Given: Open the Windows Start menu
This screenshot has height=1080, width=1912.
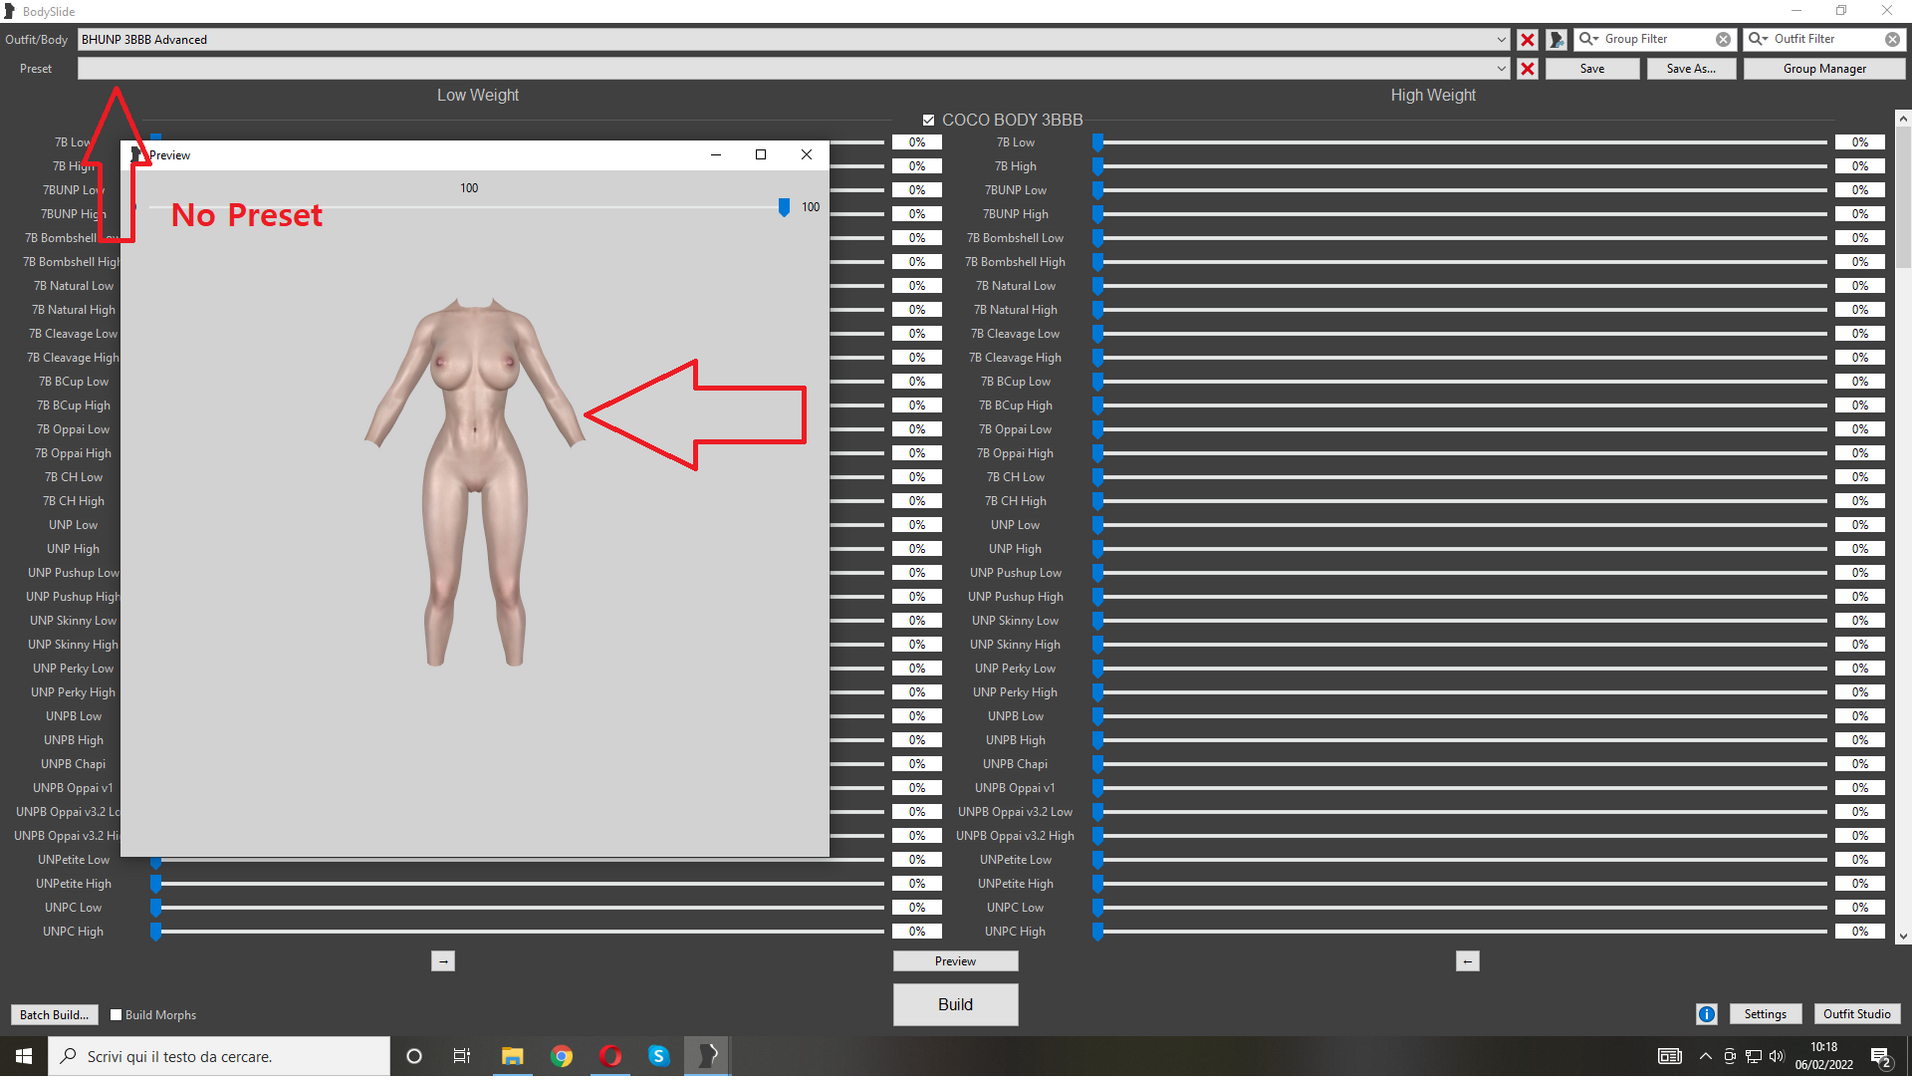Looking at the screenshot, I should 24,1056.
